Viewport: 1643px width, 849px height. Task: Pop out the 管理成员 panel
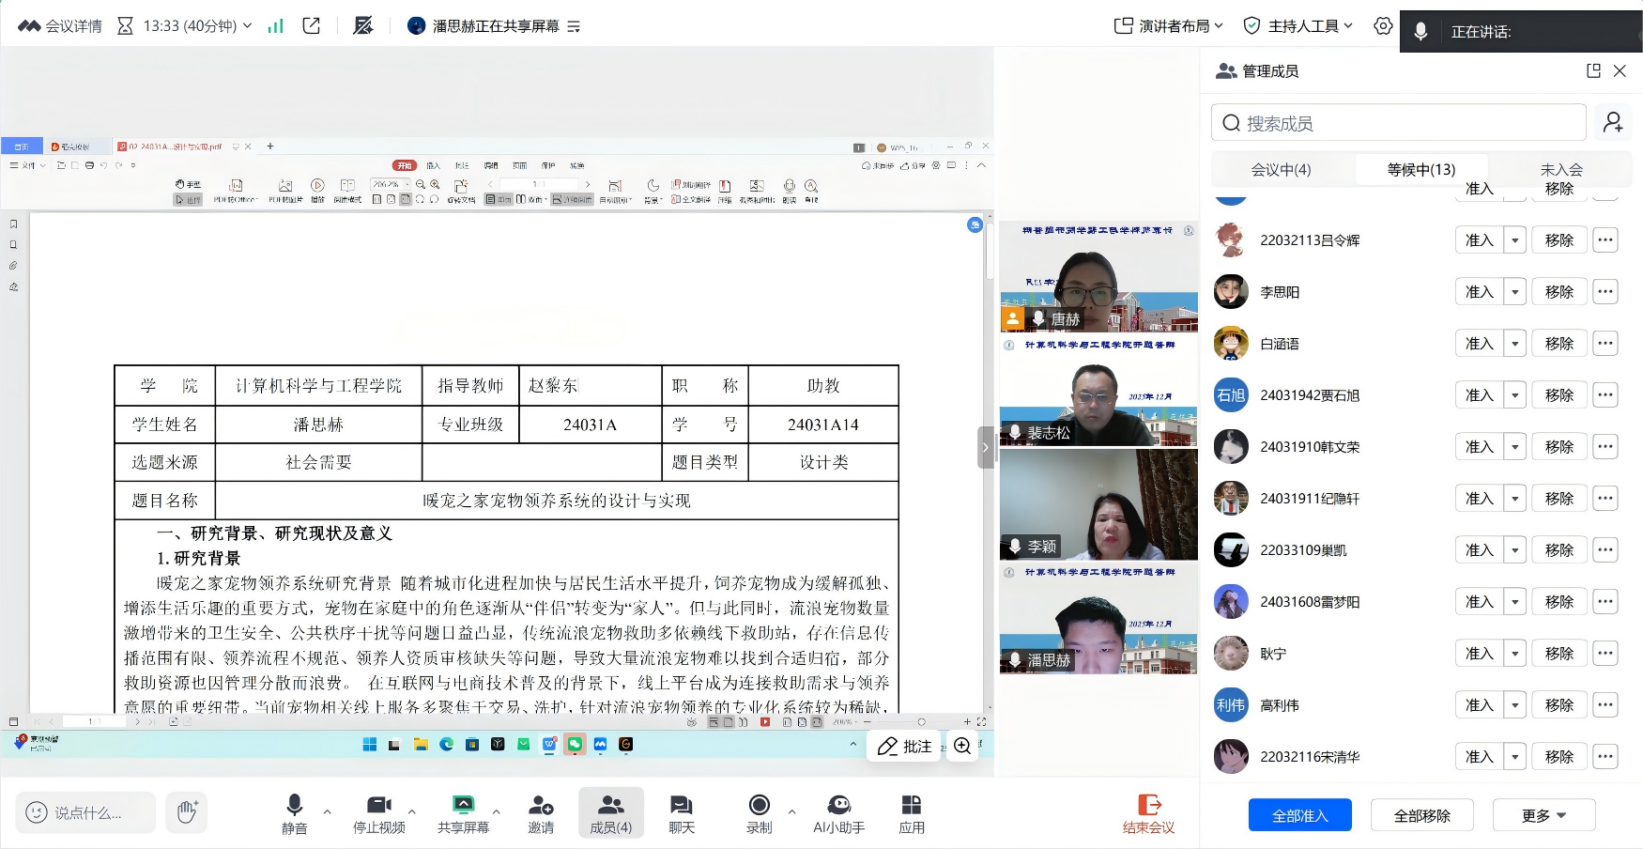coord(1593,71)
